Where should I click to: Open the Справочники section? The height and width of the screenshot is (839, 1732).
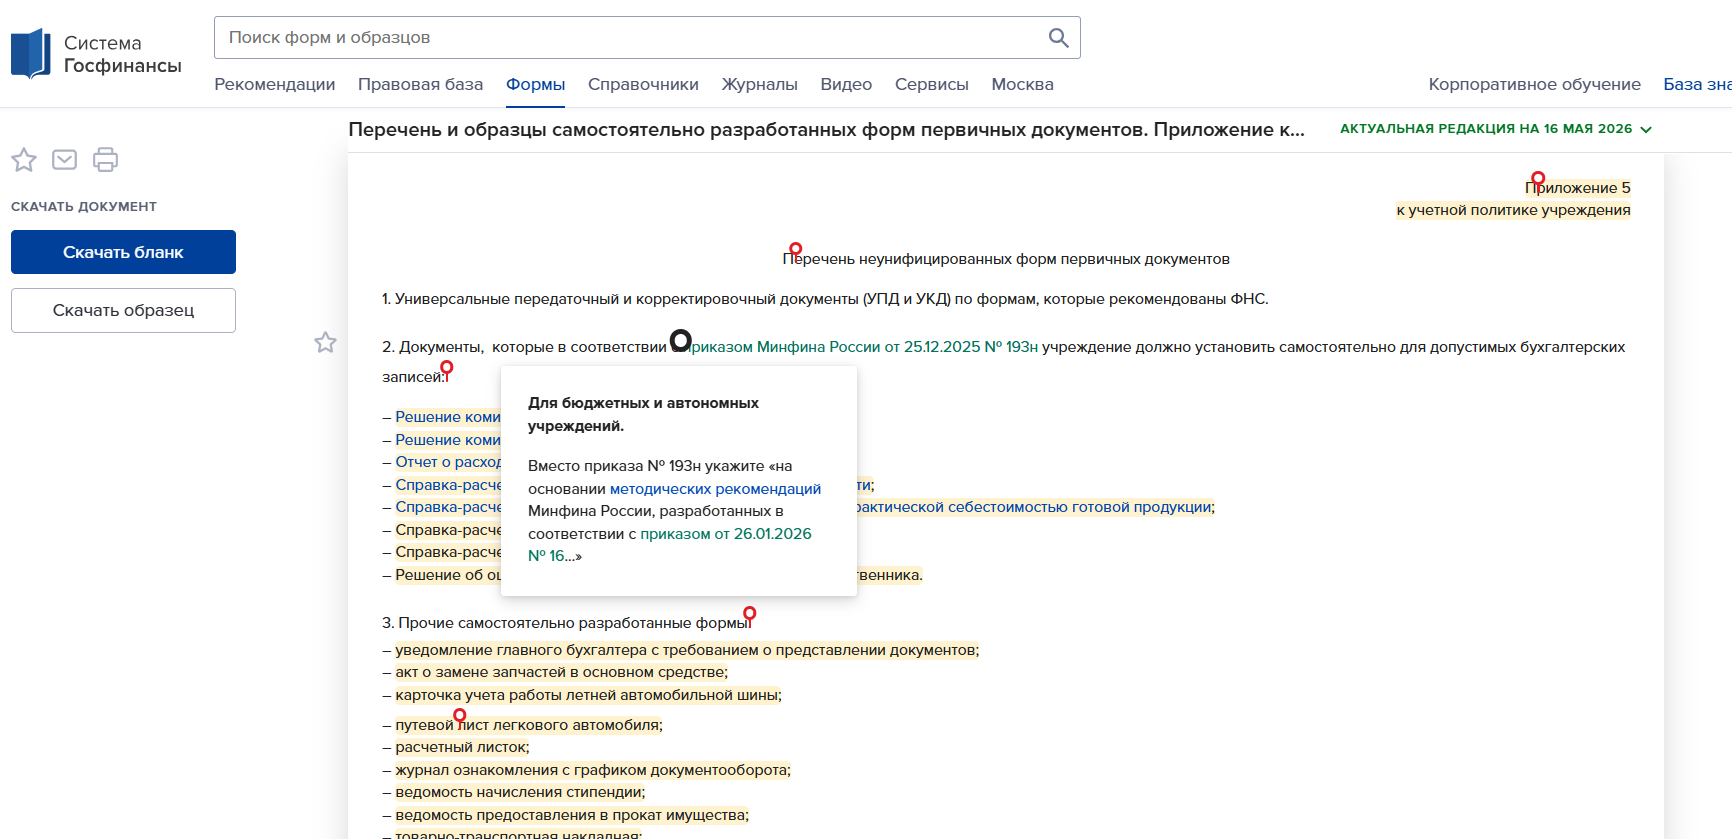pos(643,85)
